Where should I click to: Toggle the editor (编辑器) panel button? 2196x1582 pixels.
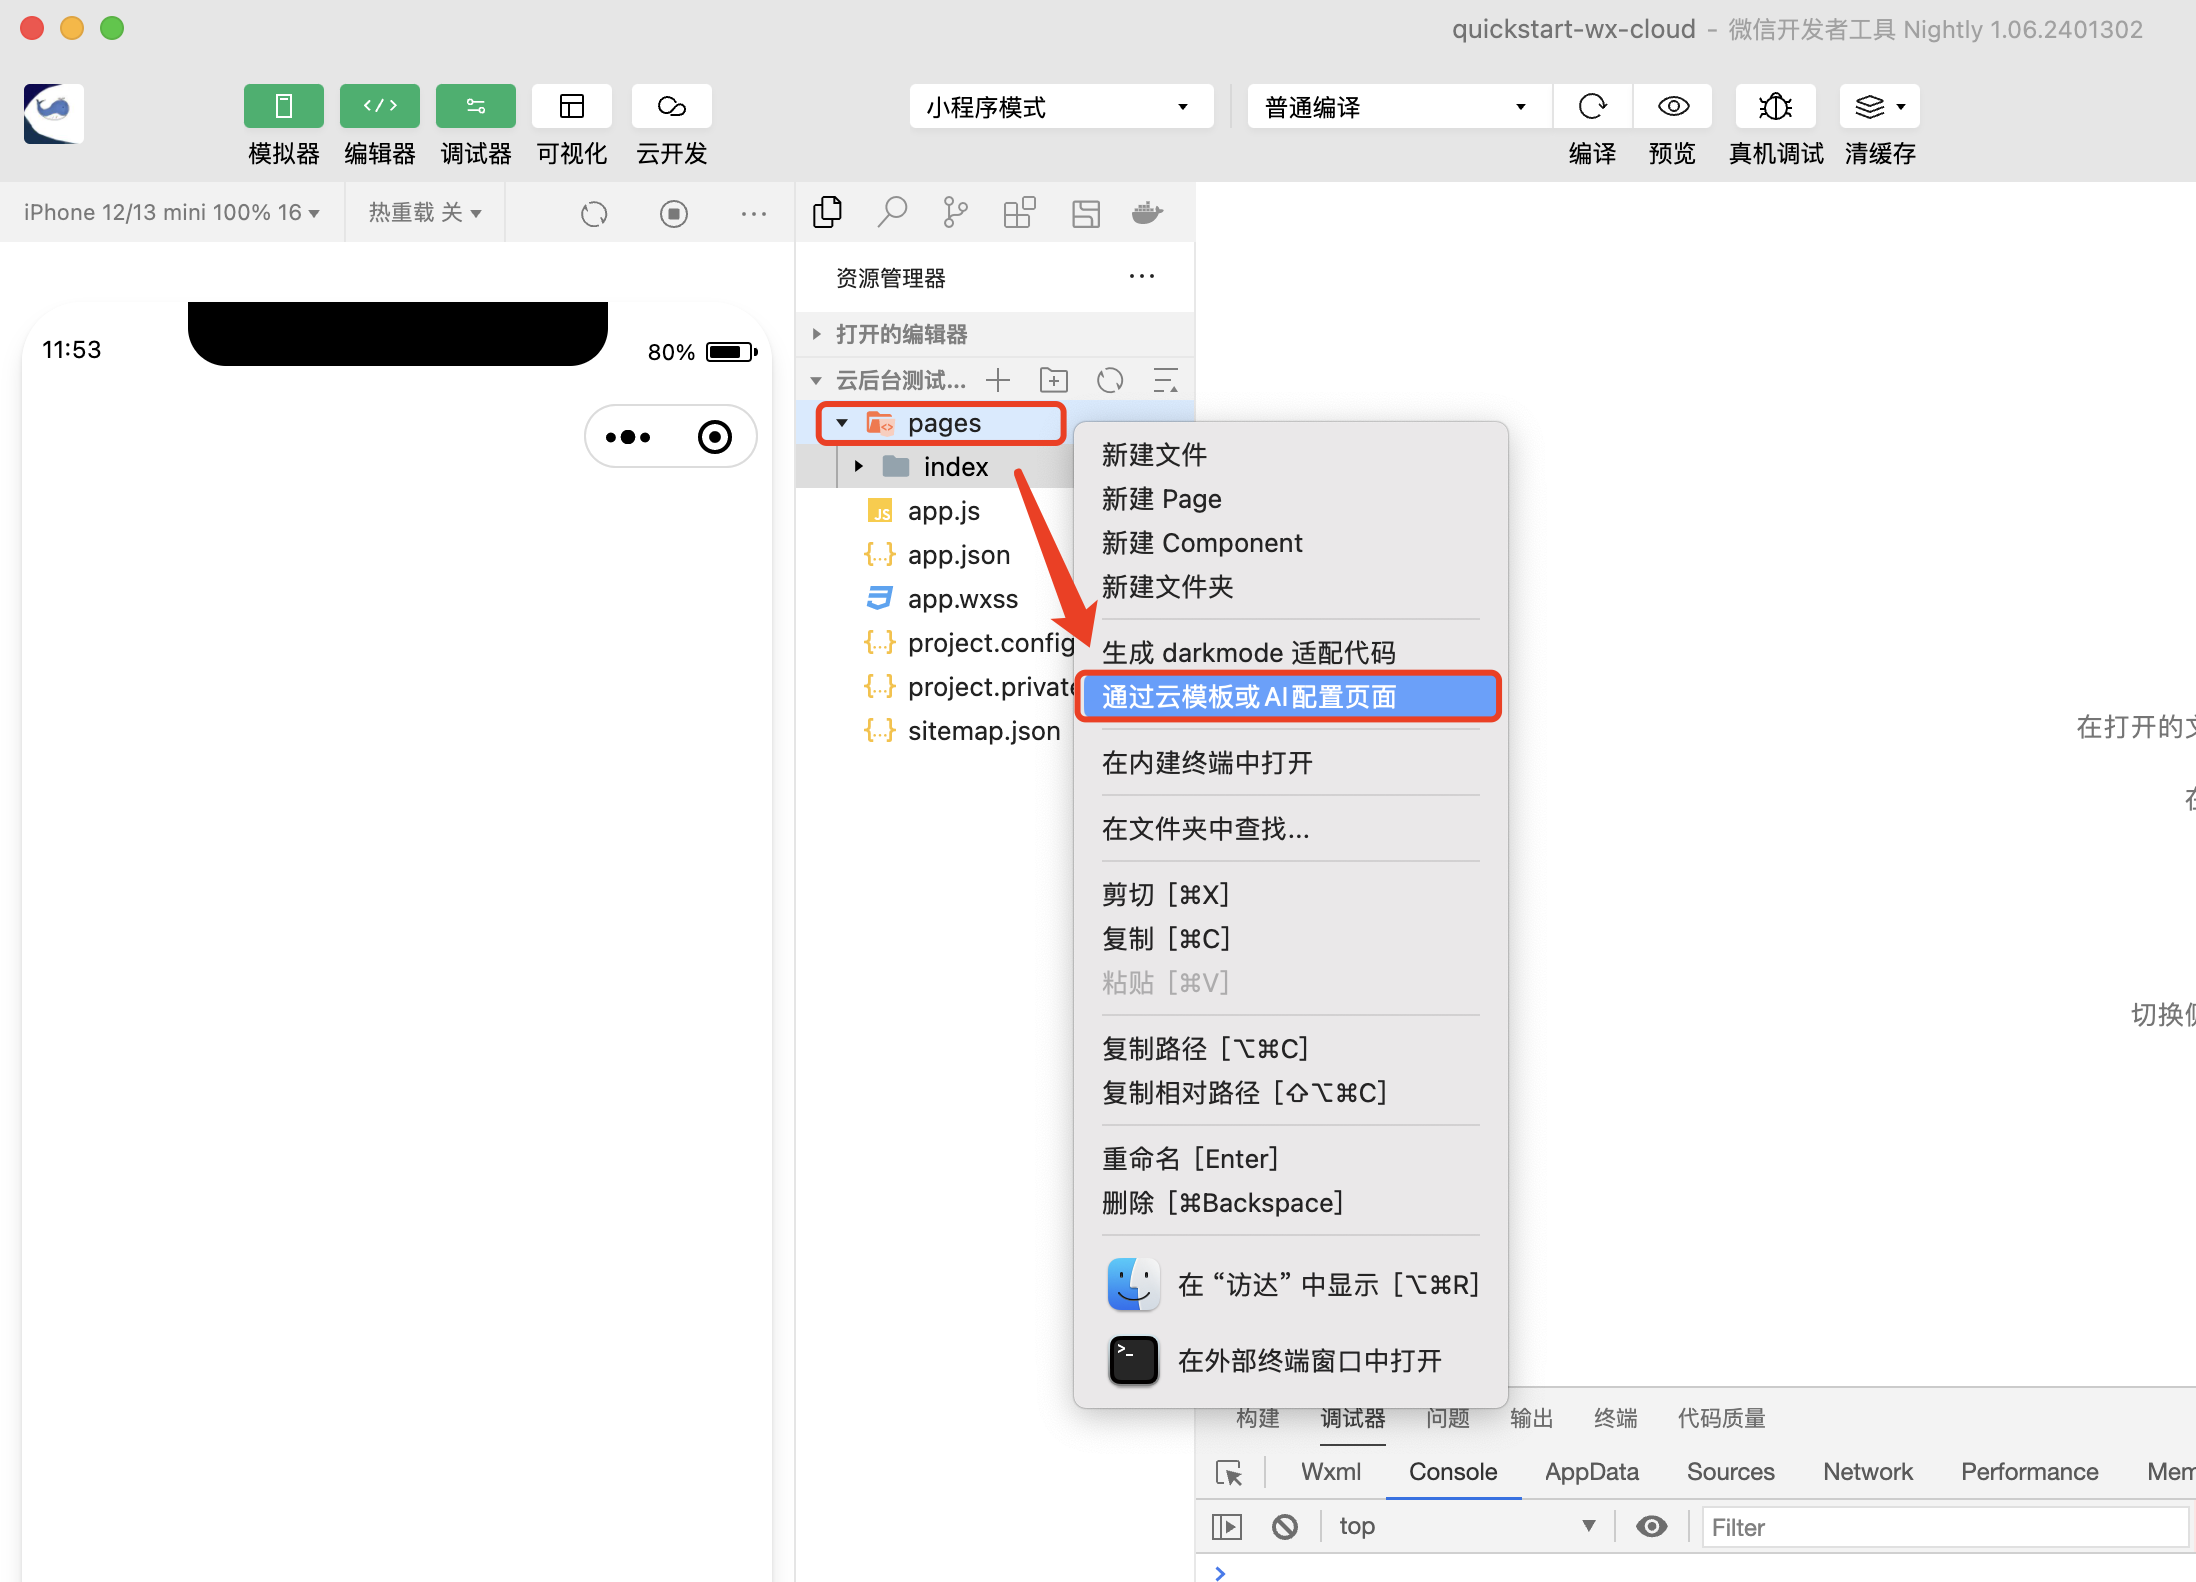click(x=379, y=106)
